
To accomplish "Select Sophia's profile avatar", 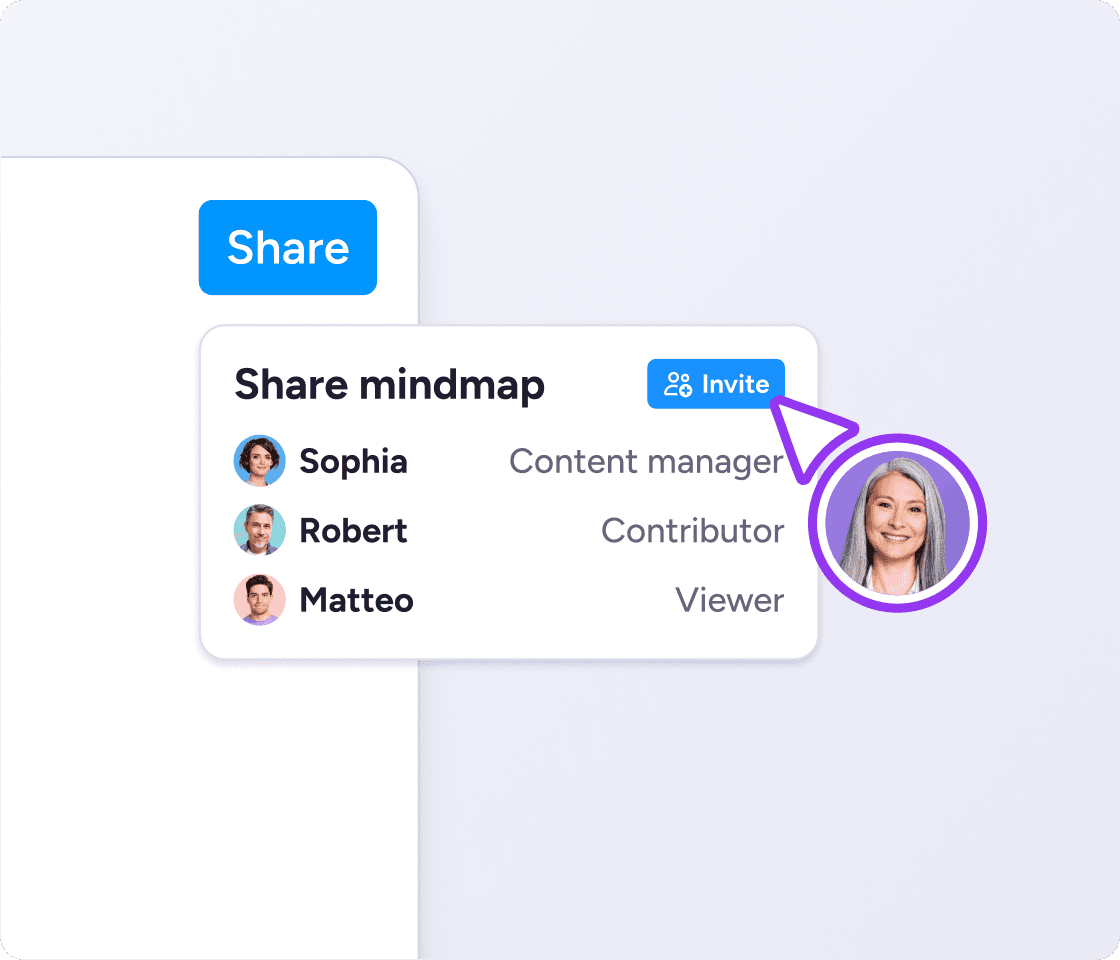I will 259,461.
